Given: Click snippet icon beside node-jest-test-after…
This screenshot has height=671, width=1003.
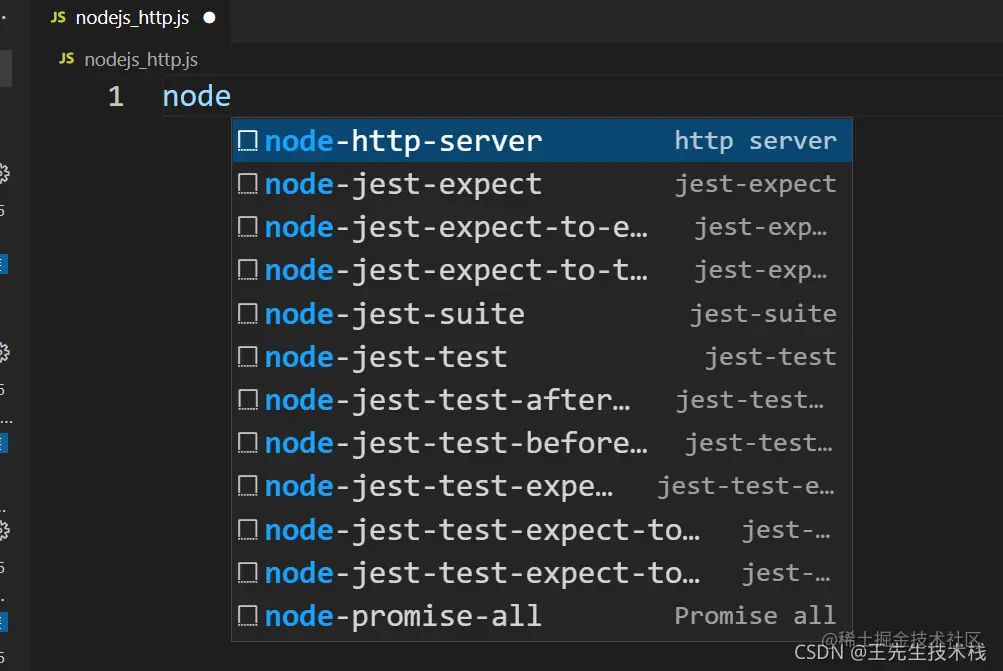Looking at the screenshot, I should pos(248,400).
